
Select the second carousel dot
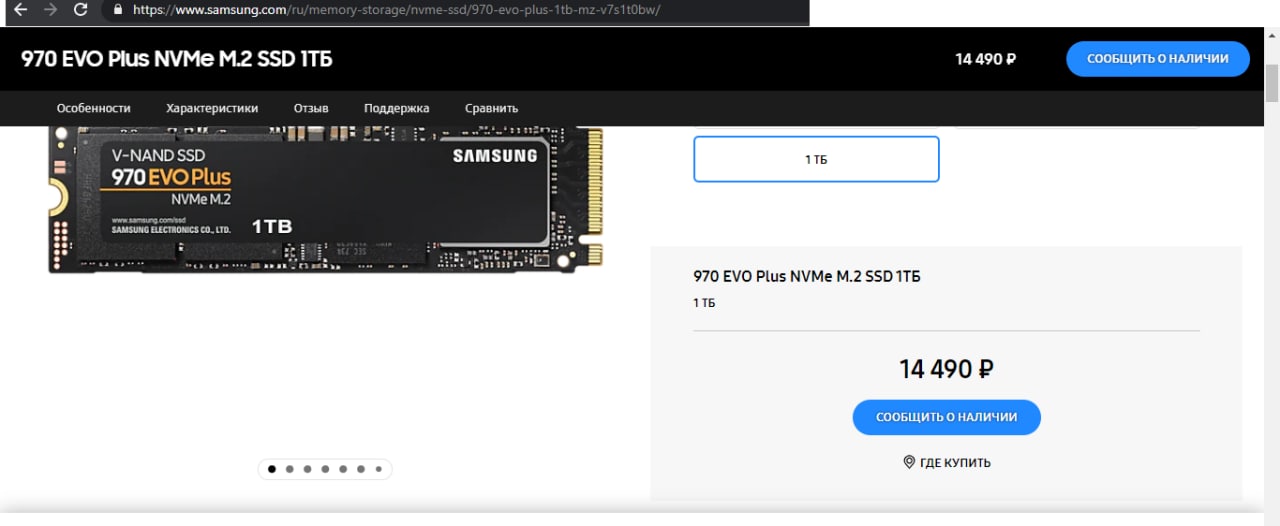point(289,468)
